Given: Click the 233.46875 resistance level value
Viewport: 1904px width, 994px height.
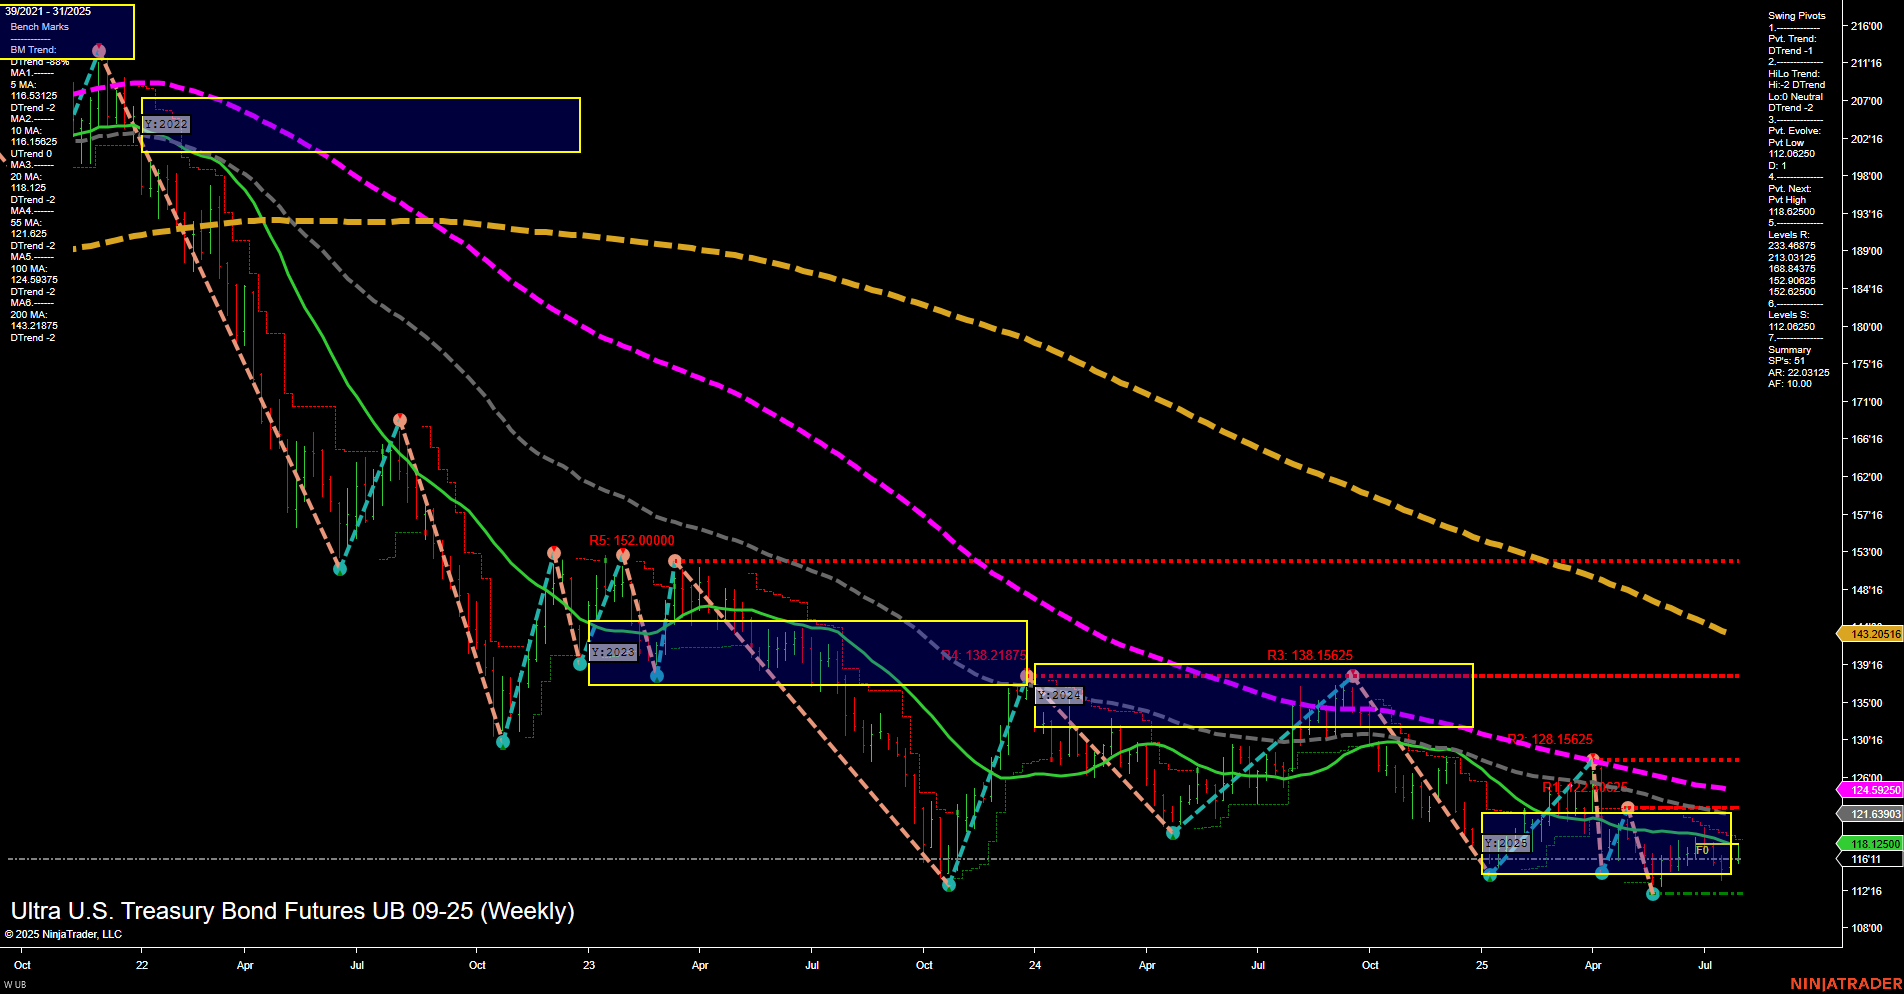Looking at the screenshot, I should [x=1792, y=246].
